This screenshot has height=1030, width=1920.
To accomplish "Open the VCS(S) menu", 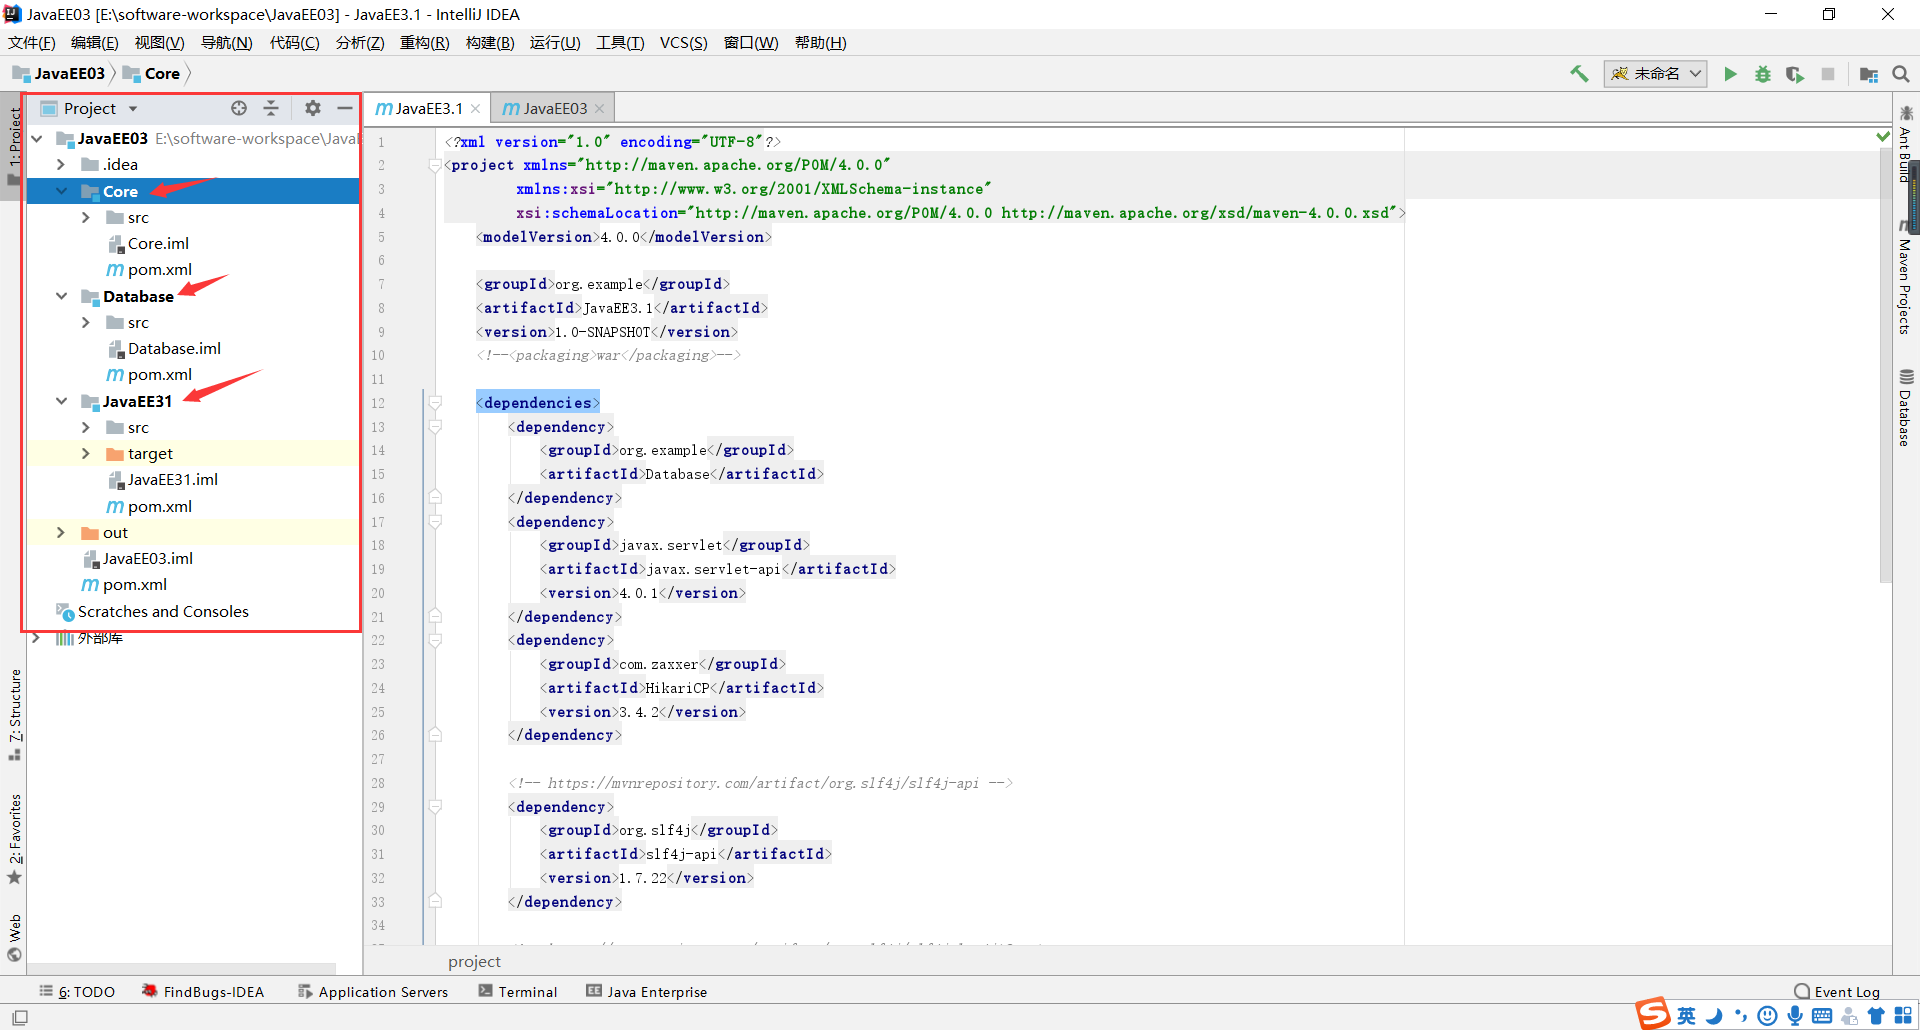I will [683, 43].
